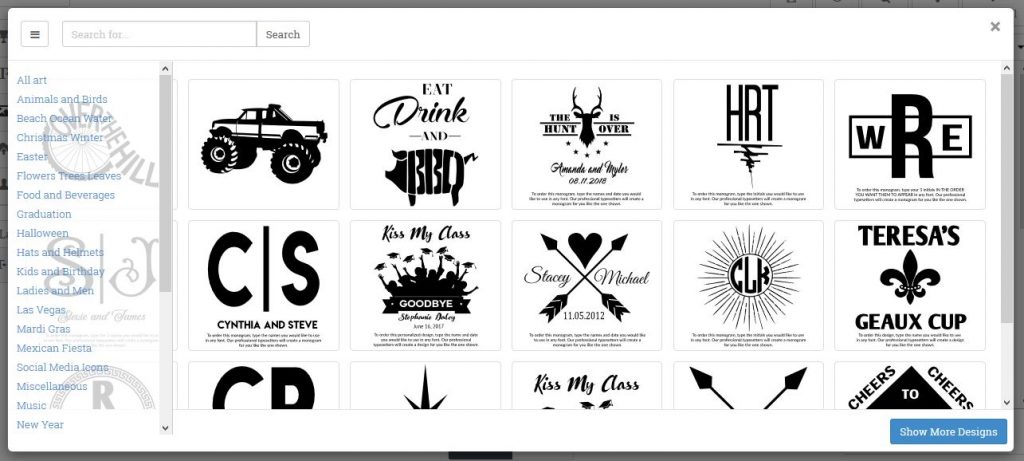The height and width of the screenshot is (461, 1024).
Task: Pick bottom-row Kiss My Class design
Action: click(586, 386)
